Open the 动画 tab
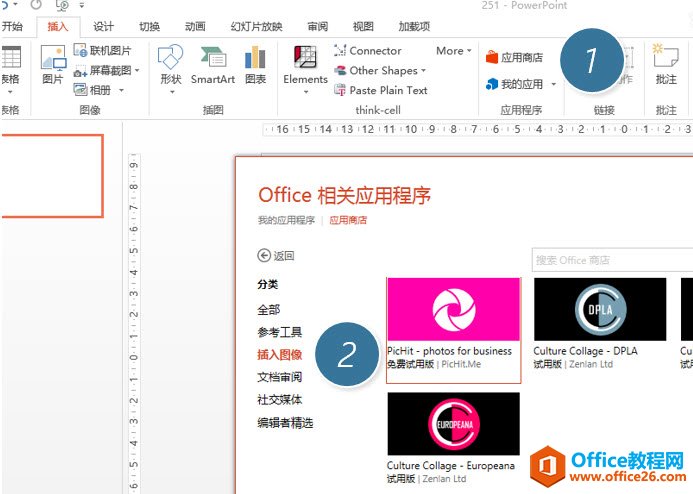The image size is (693, 494). pyautogui.click(x=195, y=27)
